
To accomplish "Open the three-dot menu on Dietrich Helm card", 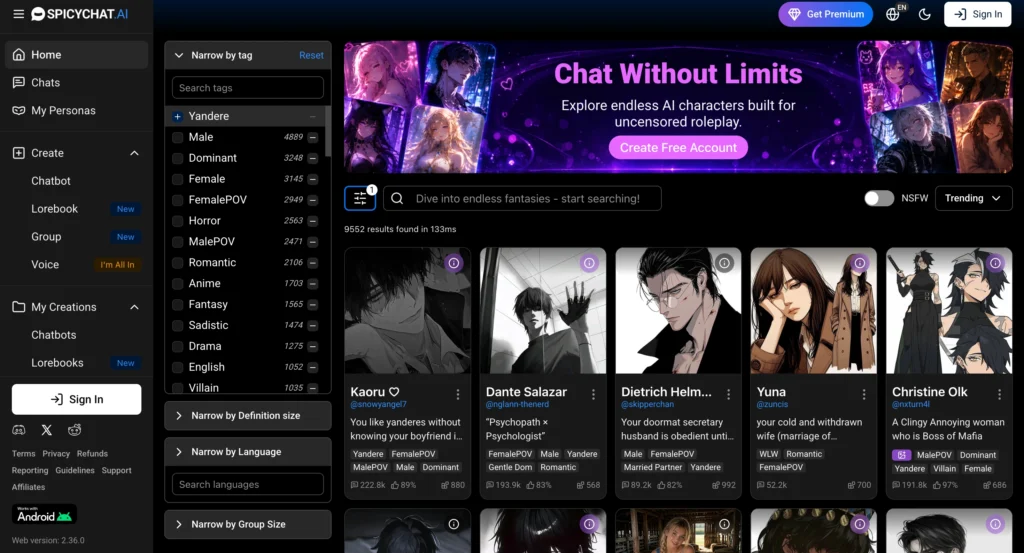I will pyautogui.click(x=729, y=394).
